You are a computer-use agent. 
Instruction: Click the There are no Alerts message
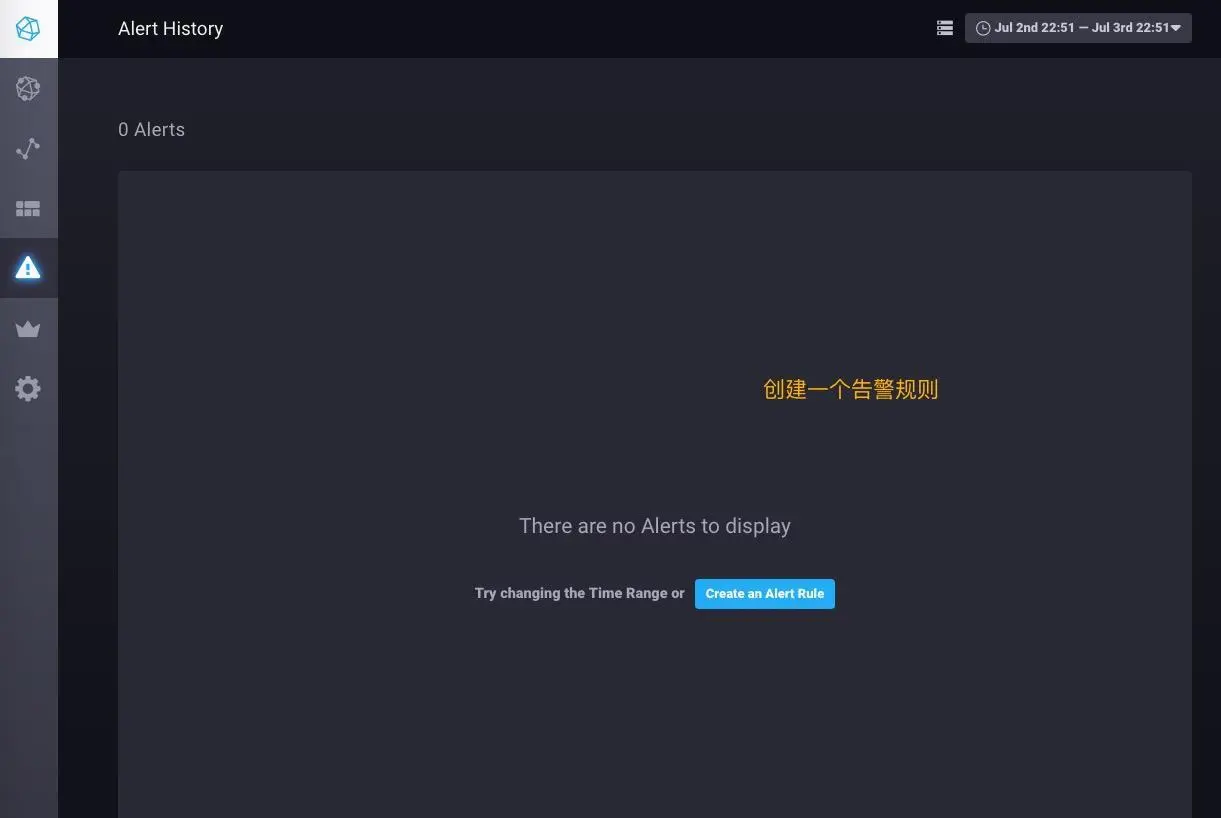[x=654, y=525]
